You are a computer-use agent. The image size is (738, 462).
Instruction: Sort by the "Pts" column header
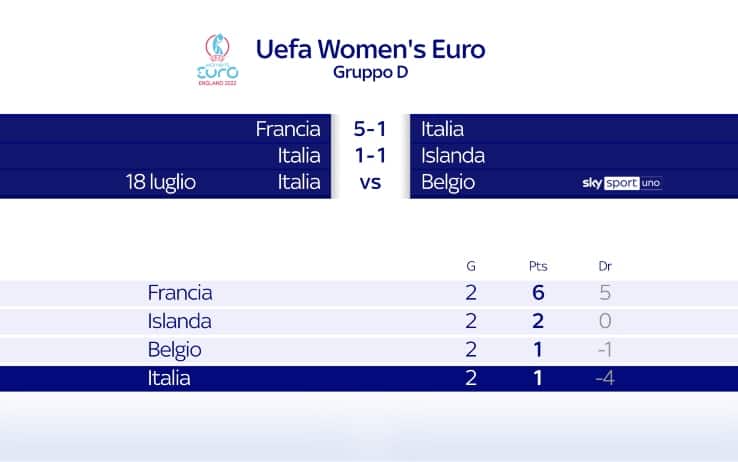point(538,266)
